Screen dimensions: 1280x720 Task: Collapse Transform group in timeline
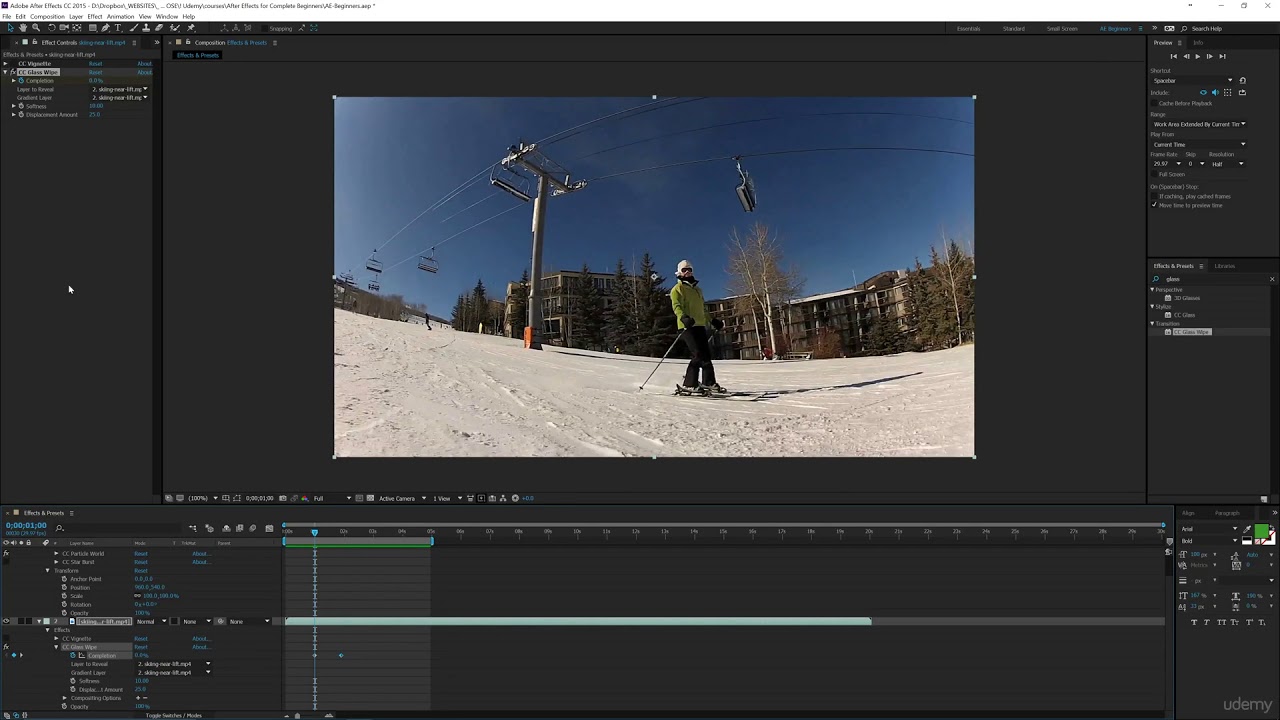coord(47,570)
